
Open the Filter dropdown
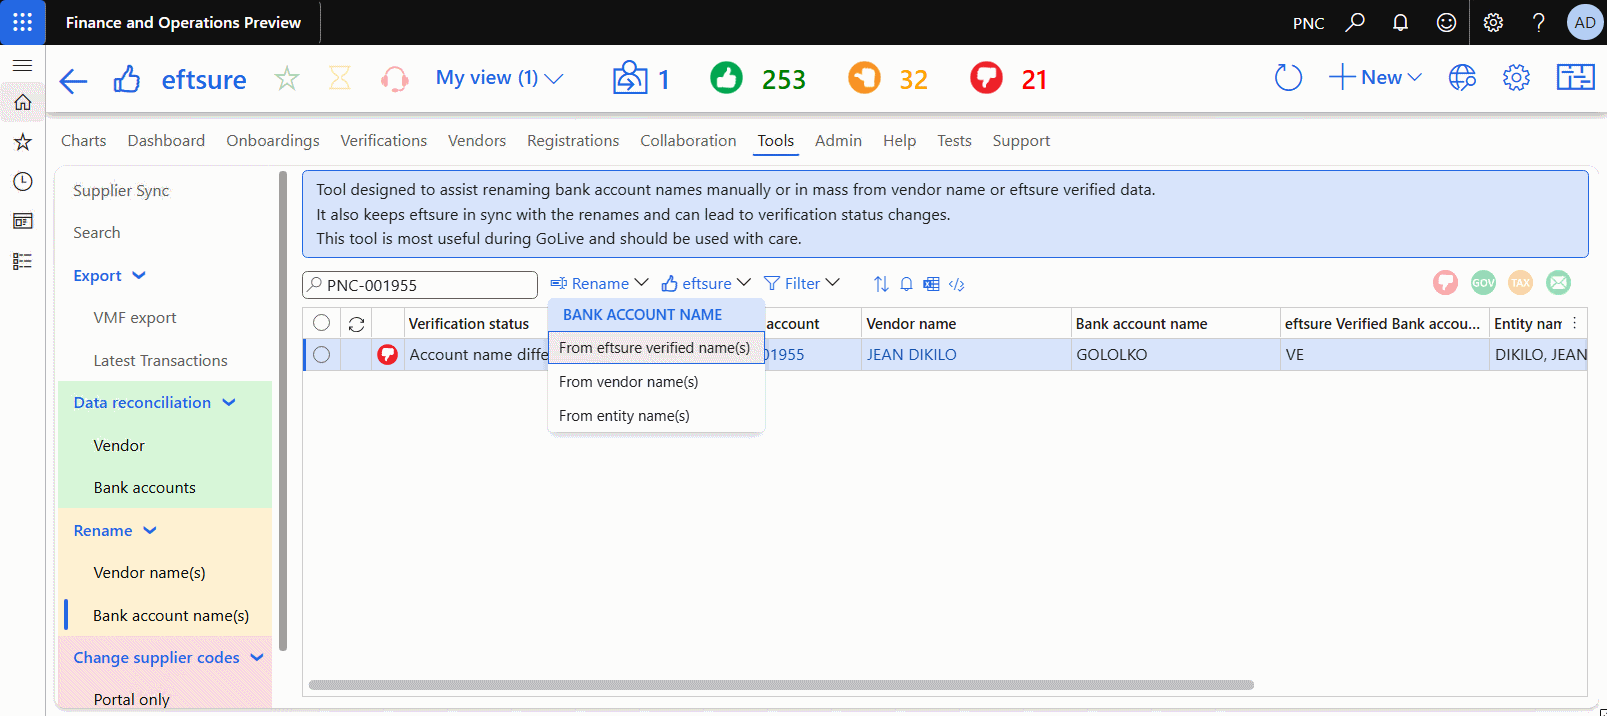coord(802,284)
